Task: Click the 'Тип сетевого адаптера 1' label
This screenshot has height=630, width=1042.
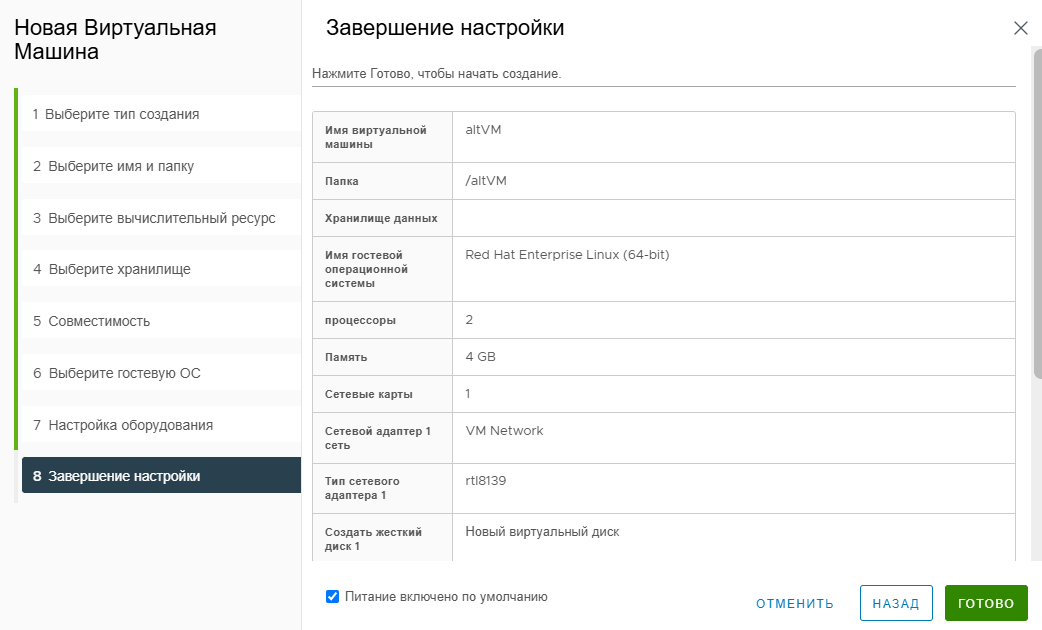Action: [362, 488]
